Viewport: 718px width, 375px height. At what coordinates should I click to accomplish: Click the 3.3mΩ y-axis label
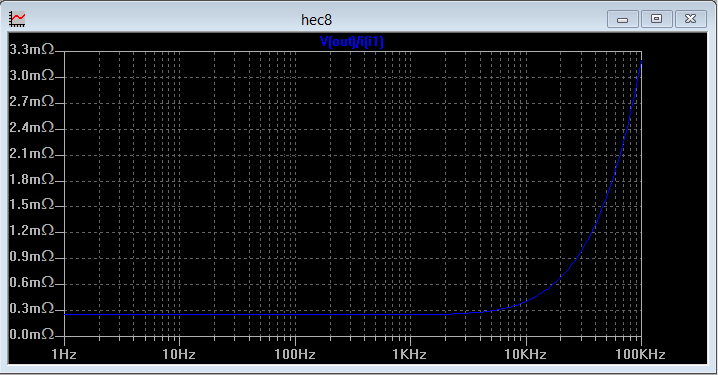pos(32,49)
